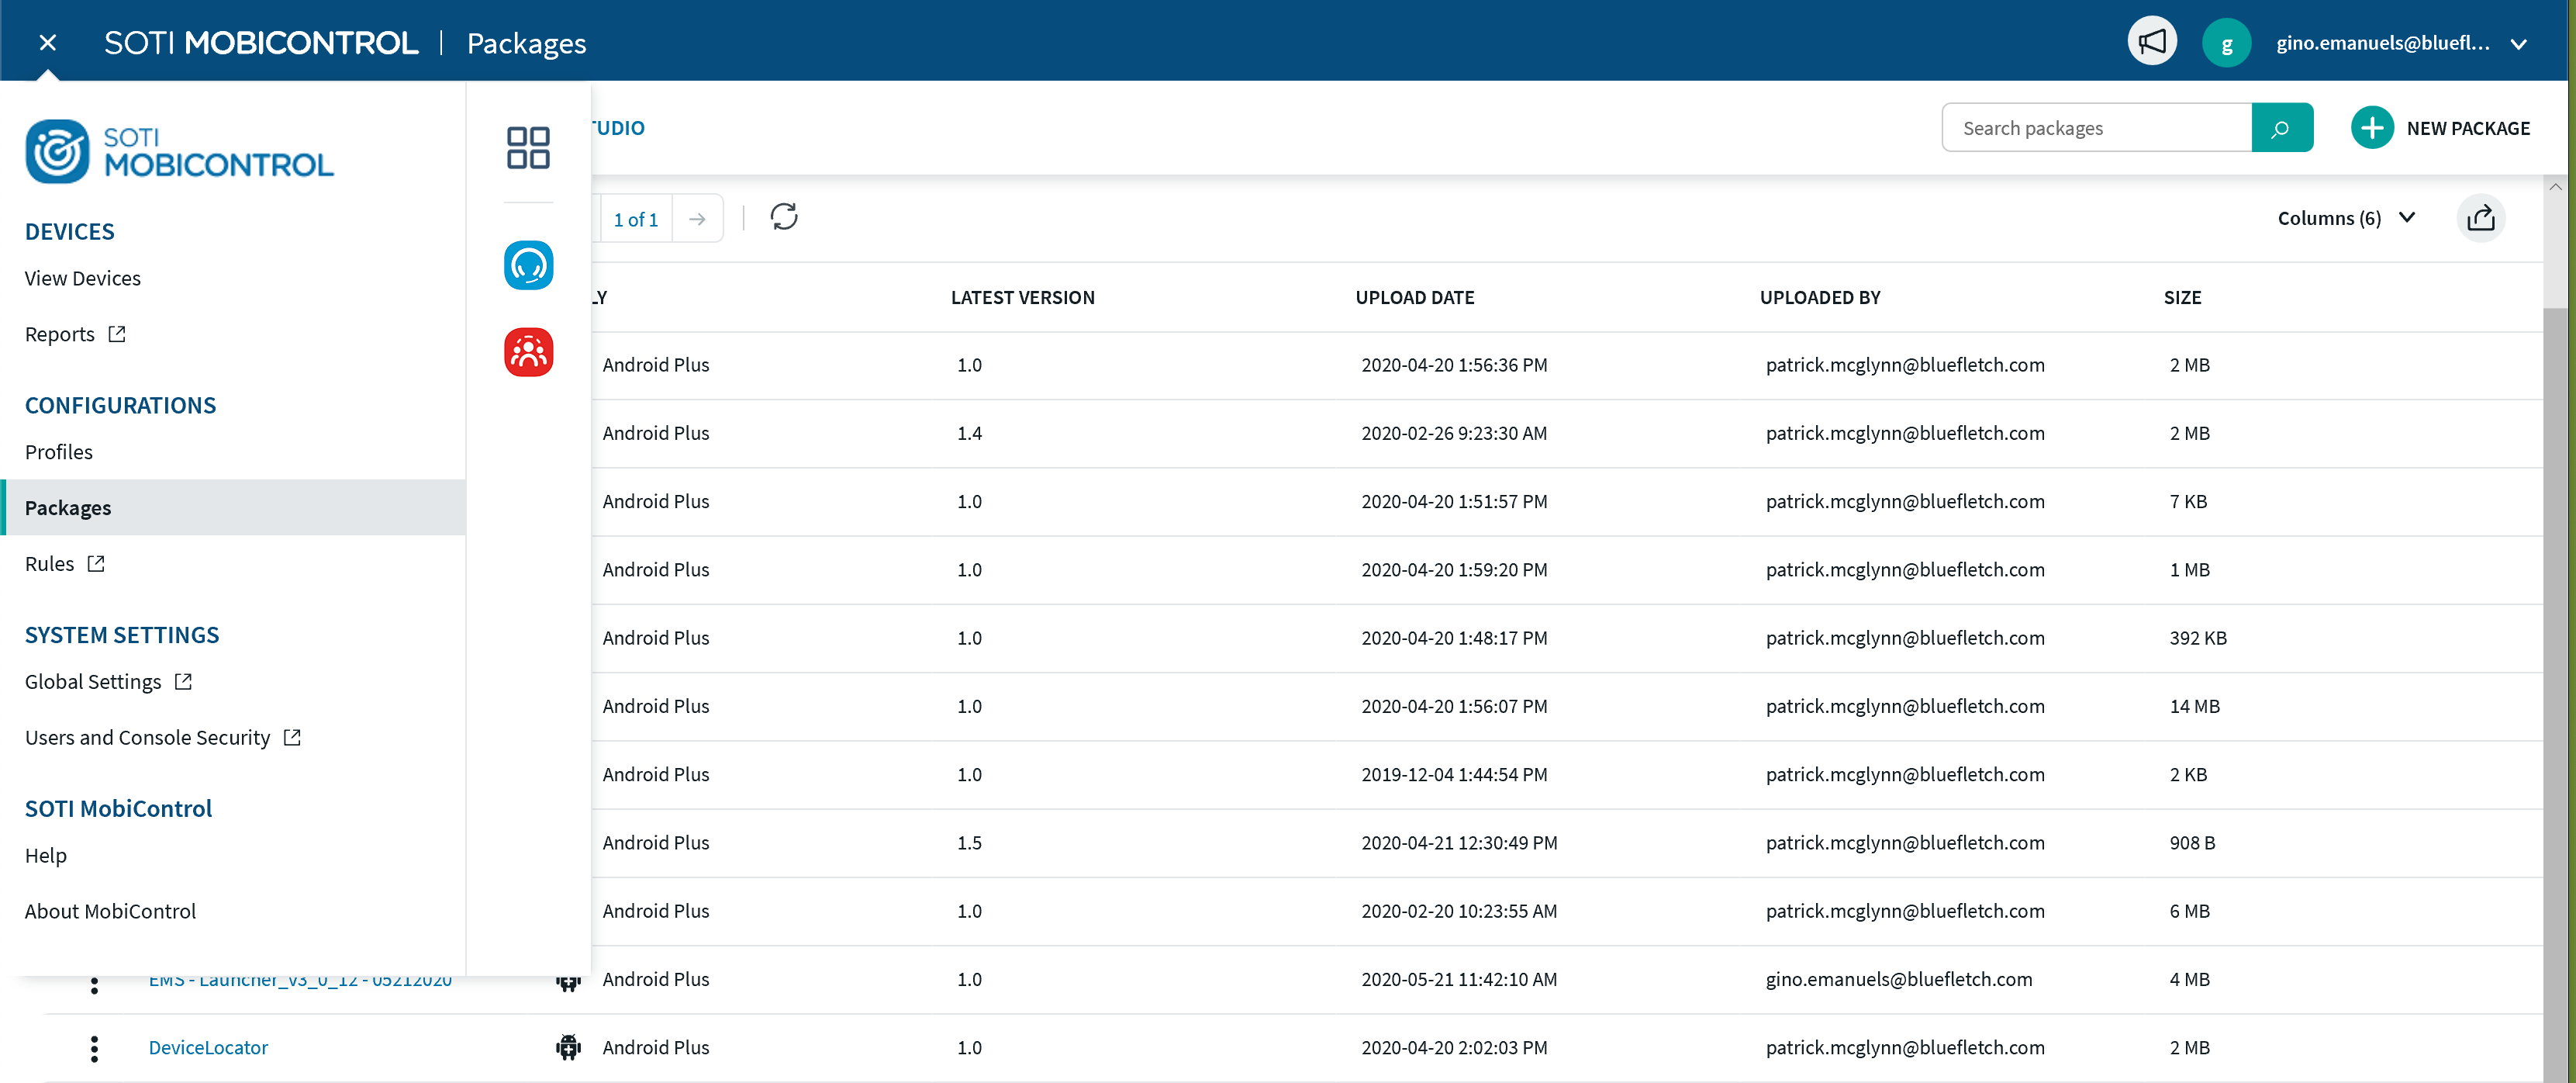Sort by the SIZE column header
The height and width of the screenshot is (1083, 2576).
coord(2182,297)
